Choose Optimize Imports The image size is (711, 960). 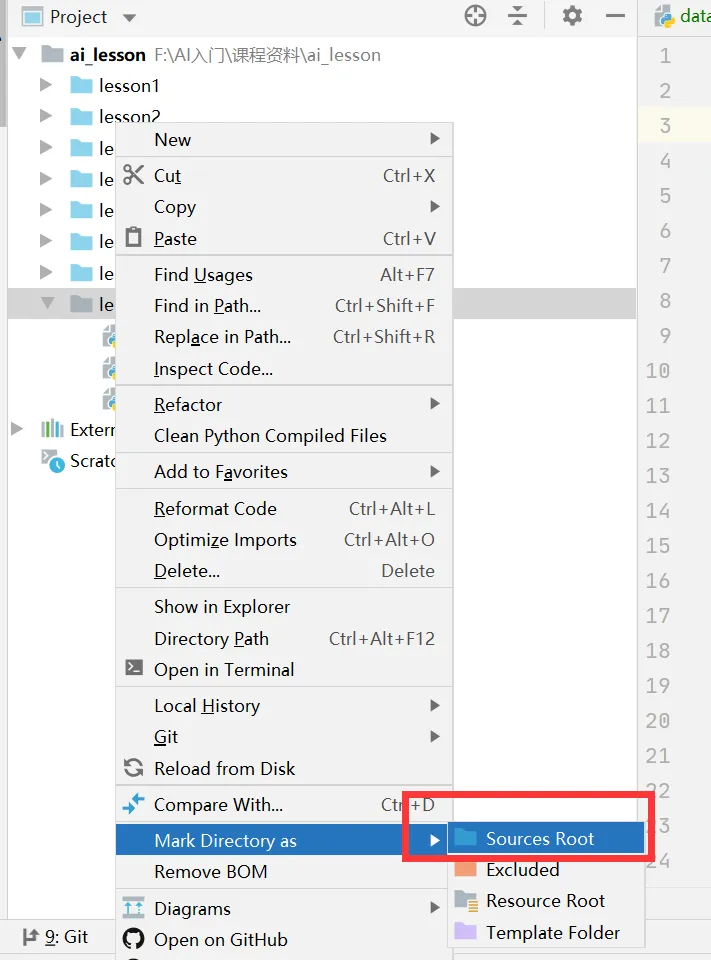[284, 539]
